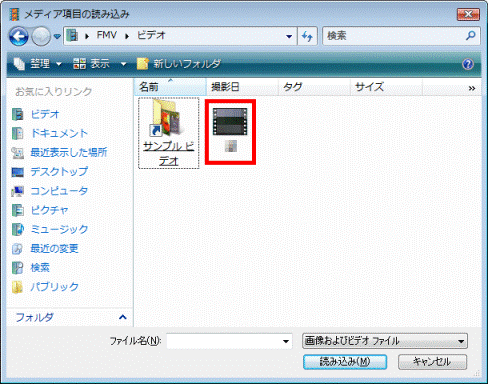Screen dimensions: 488x384
Task: Open the 最近の変更 saved search link
Action: 54,248
